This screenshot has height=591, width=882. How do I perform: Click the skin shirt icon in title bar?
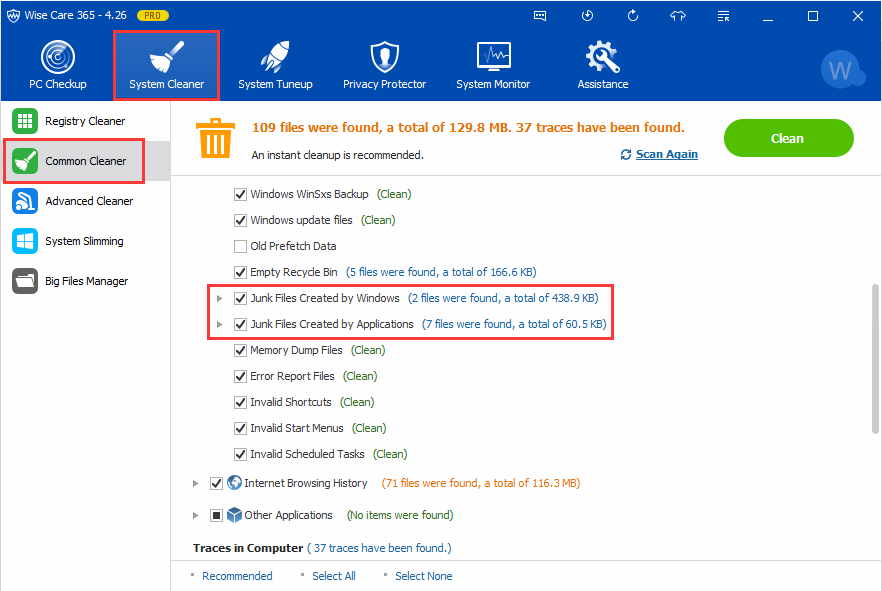678,16
